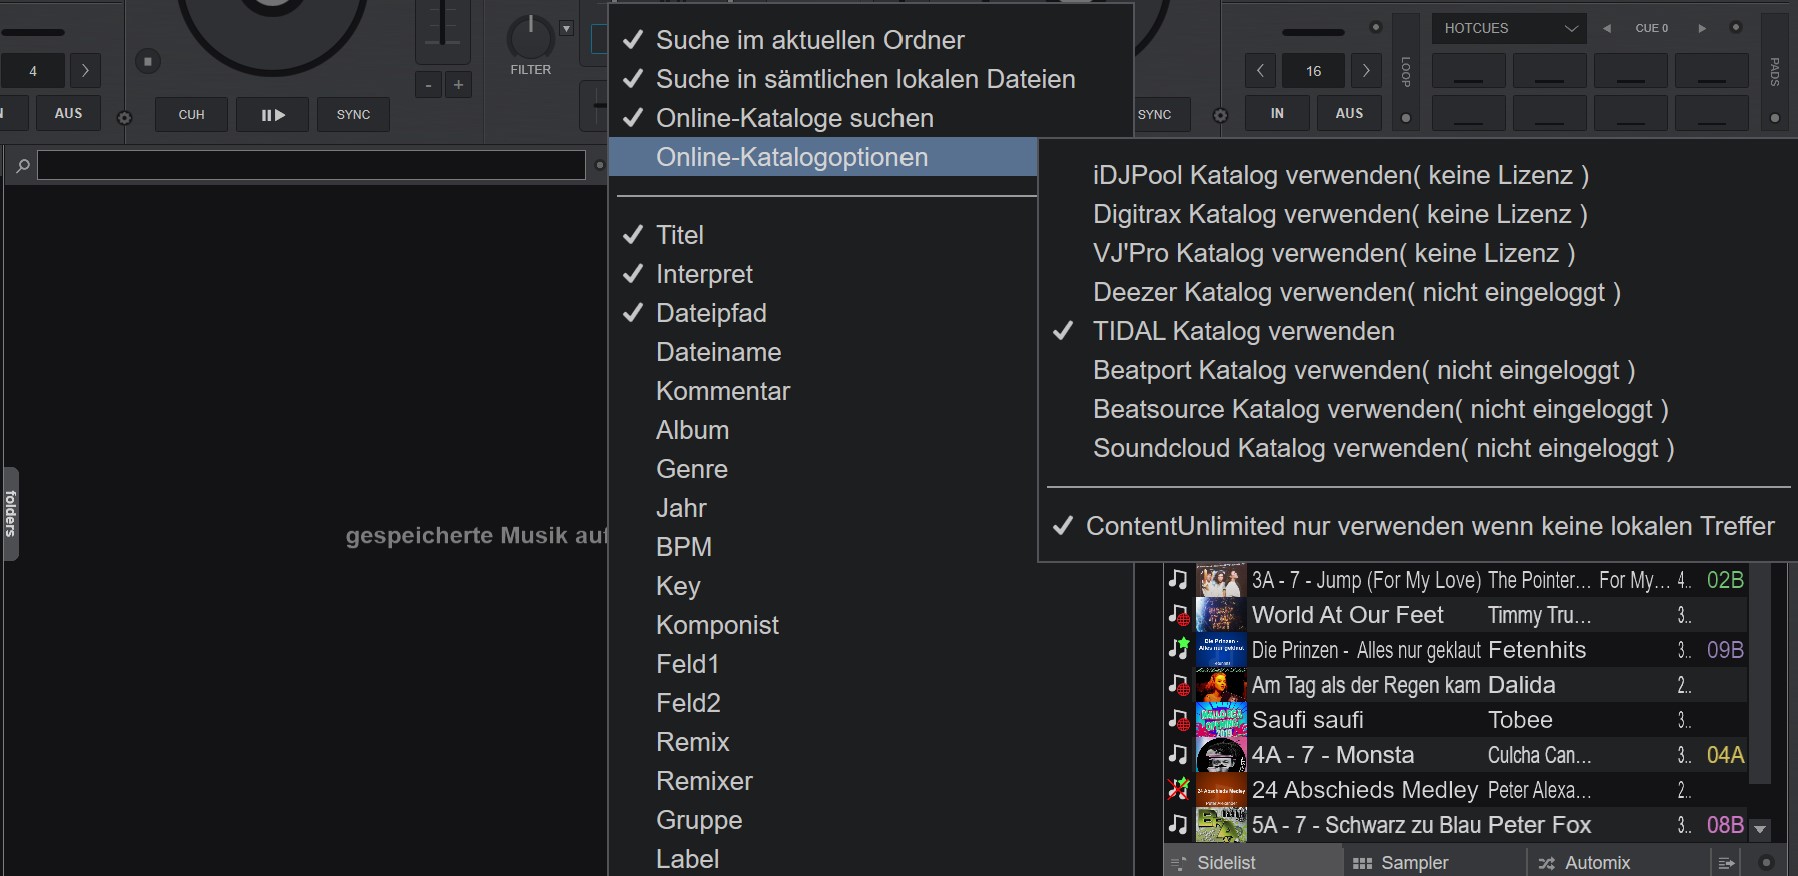Click left deck loop AUS button
Viewport: 1798px width, 876px height.
[68, 113]
